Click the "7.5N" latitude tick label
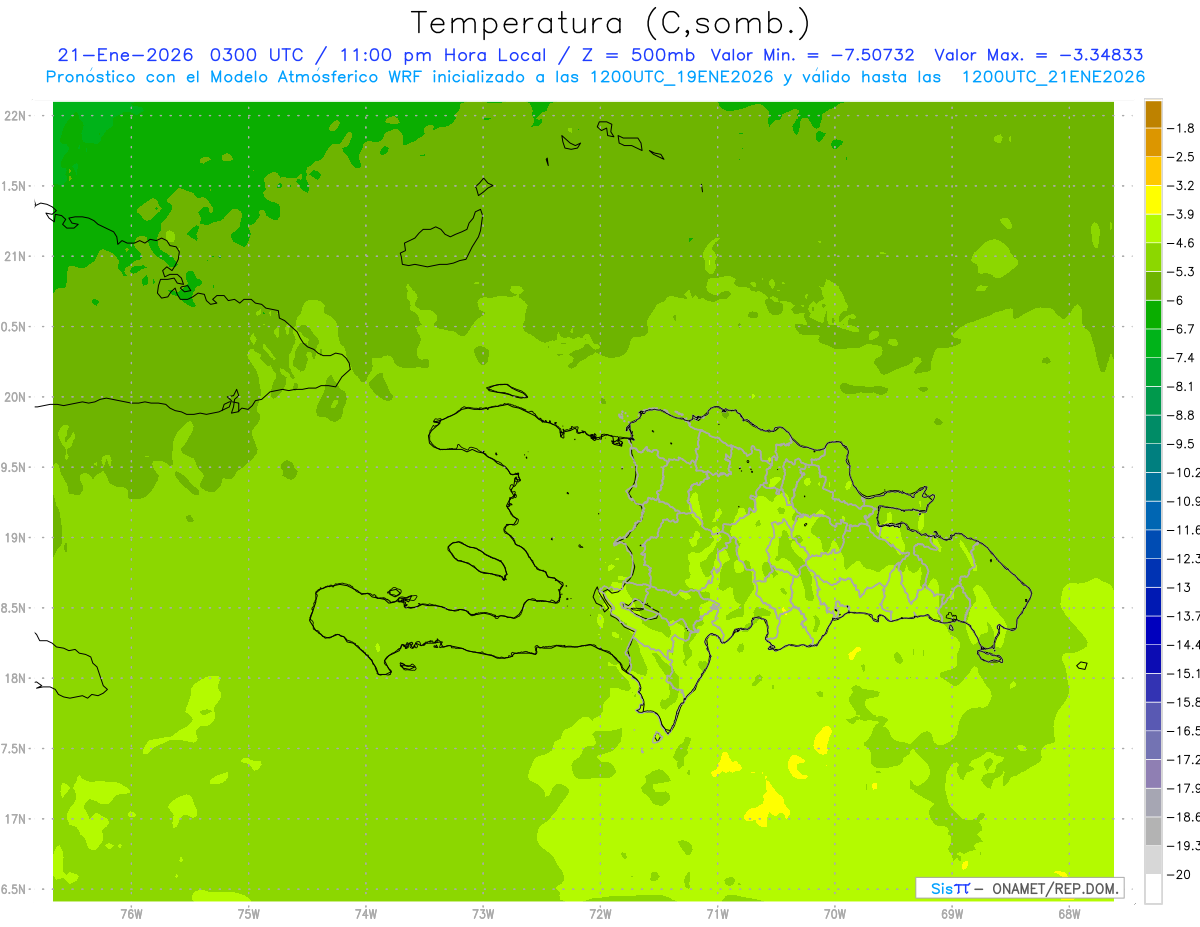The width and height of the screenshot is (1200, 927). click(x=15, y=749)
